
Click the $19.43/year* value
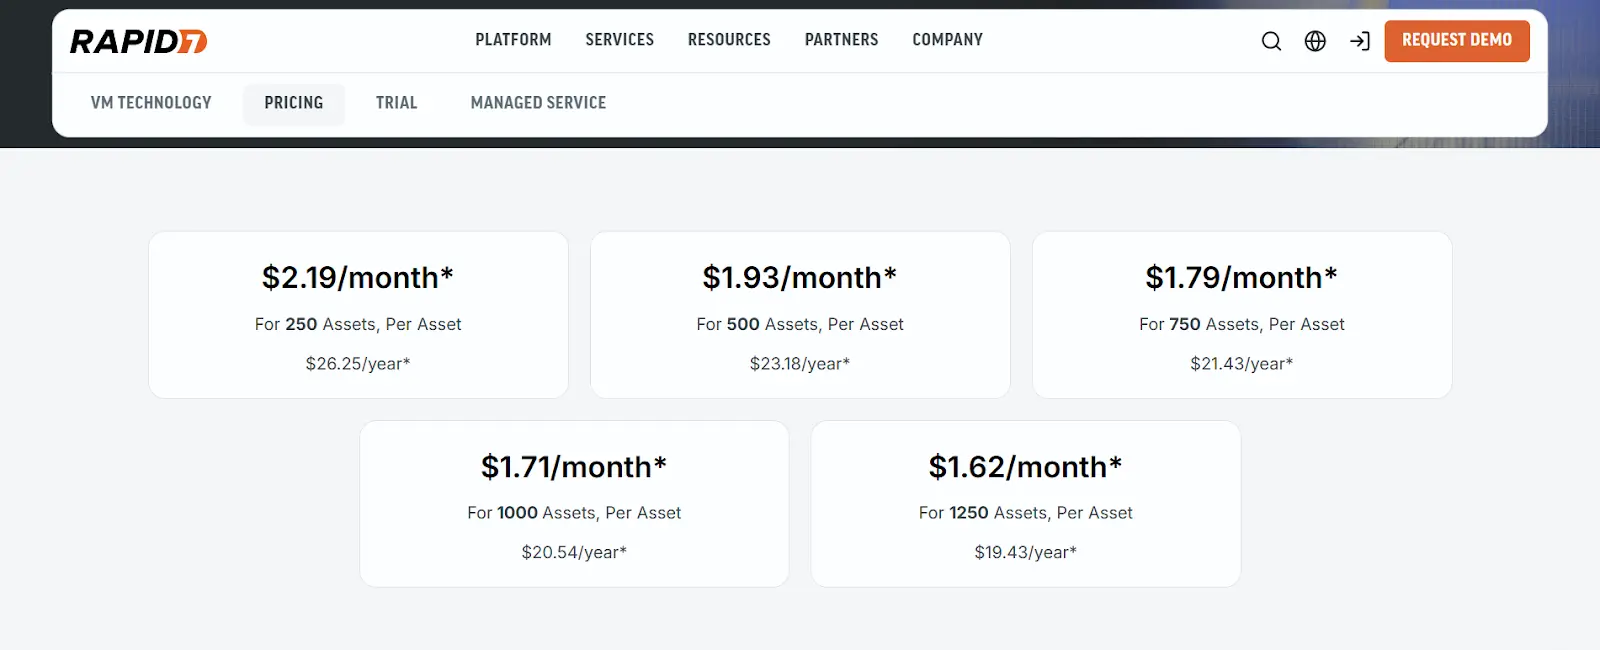(x=1026, y=552)
